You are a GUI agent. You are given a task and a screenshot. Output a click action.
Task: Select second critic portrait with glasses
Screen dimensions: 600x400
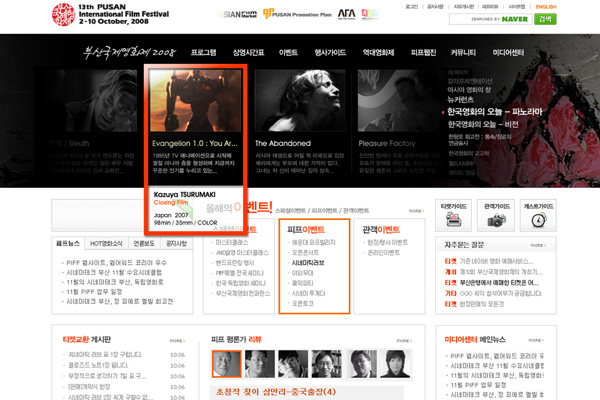coord(259,364)
